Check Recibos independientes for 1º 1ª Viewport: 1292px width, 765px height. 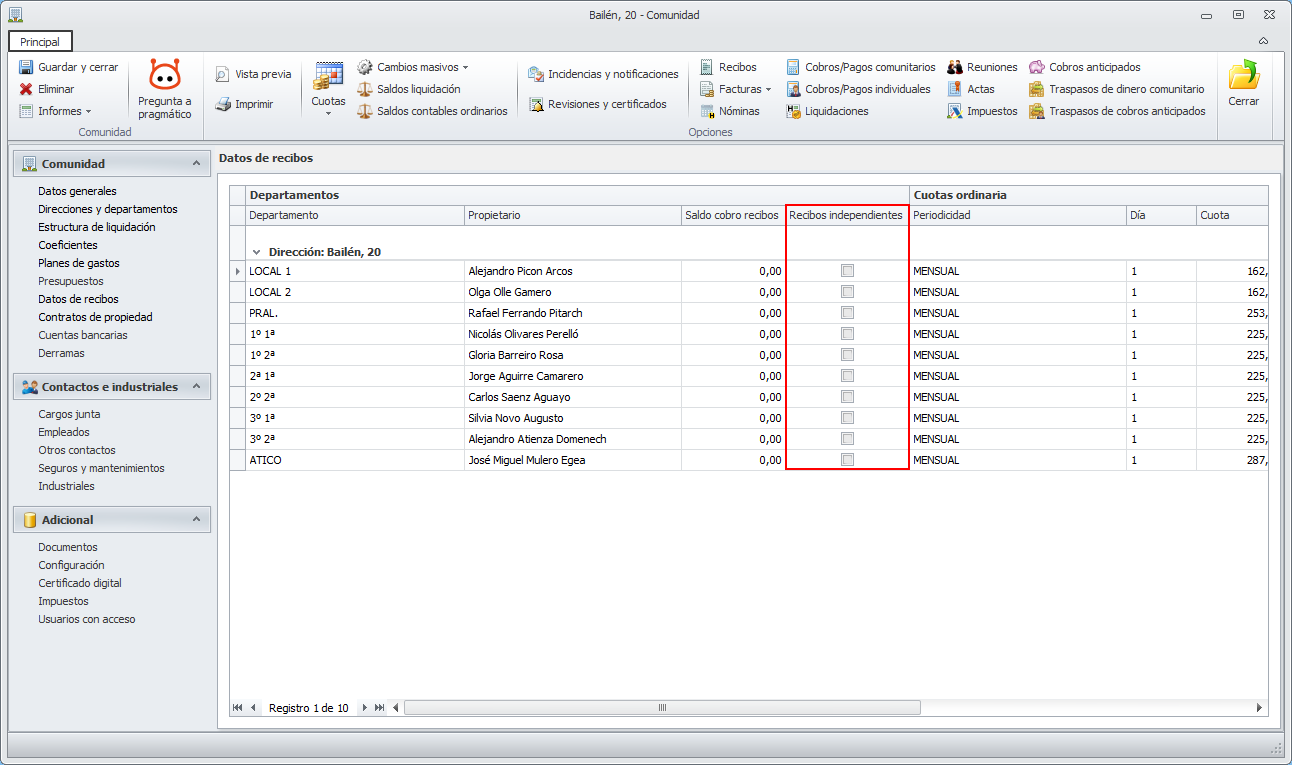[x=848, y=334]
